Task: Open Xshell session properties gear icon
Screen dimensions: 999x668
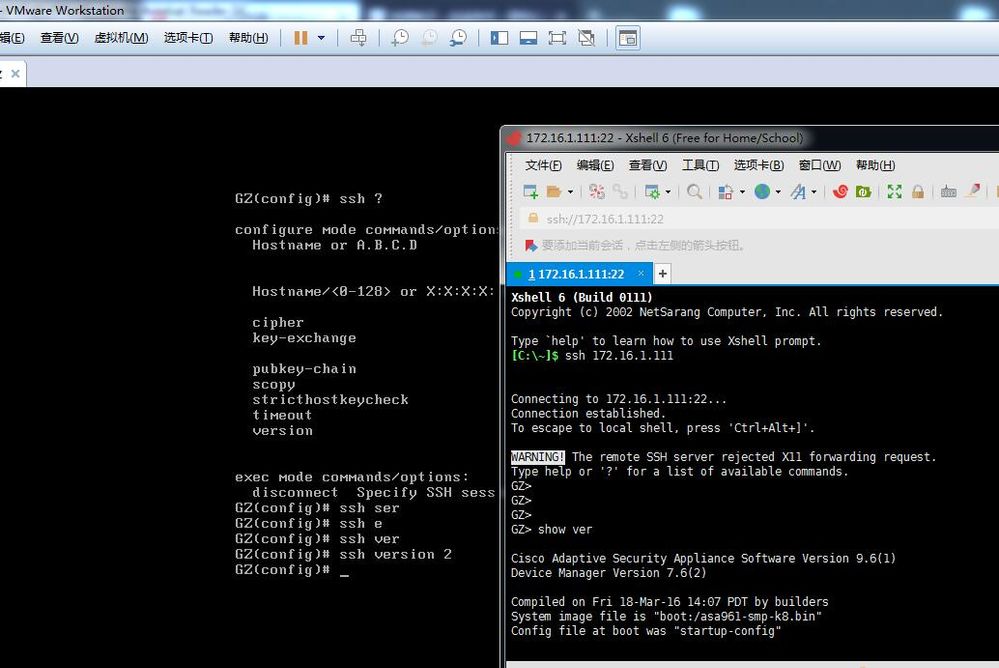Action: [x=652, y=192]
